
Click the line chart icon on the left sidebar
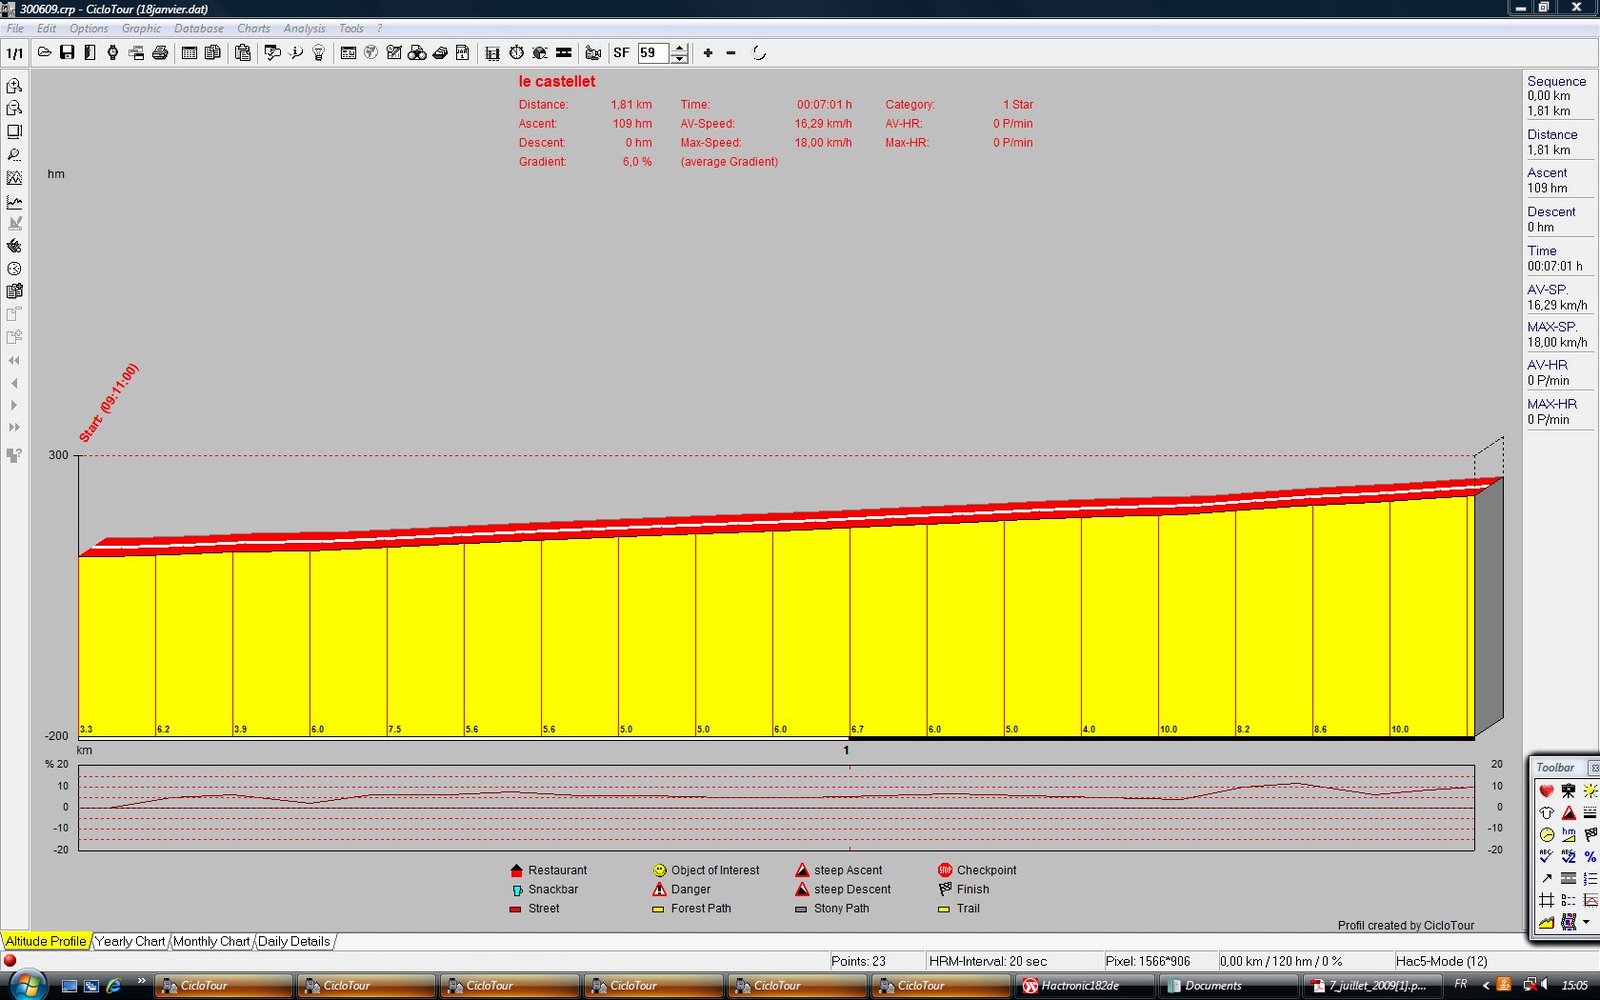pos(14,201)
